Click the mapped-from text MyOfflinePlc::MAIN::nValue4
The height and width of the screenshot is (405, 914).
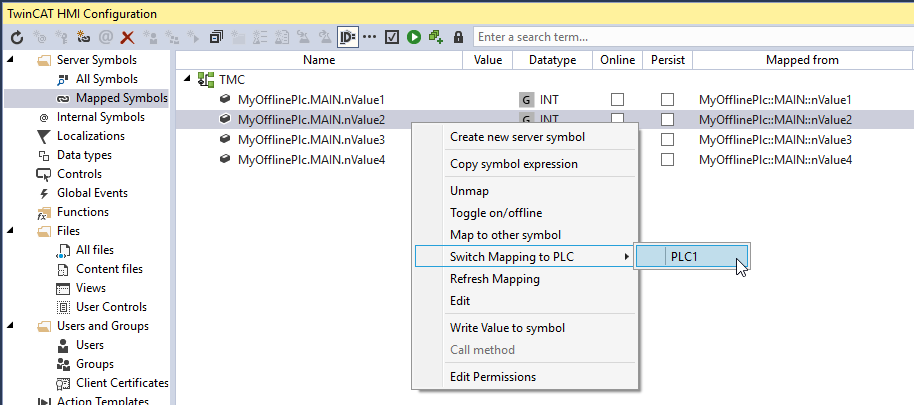[775, 160]
